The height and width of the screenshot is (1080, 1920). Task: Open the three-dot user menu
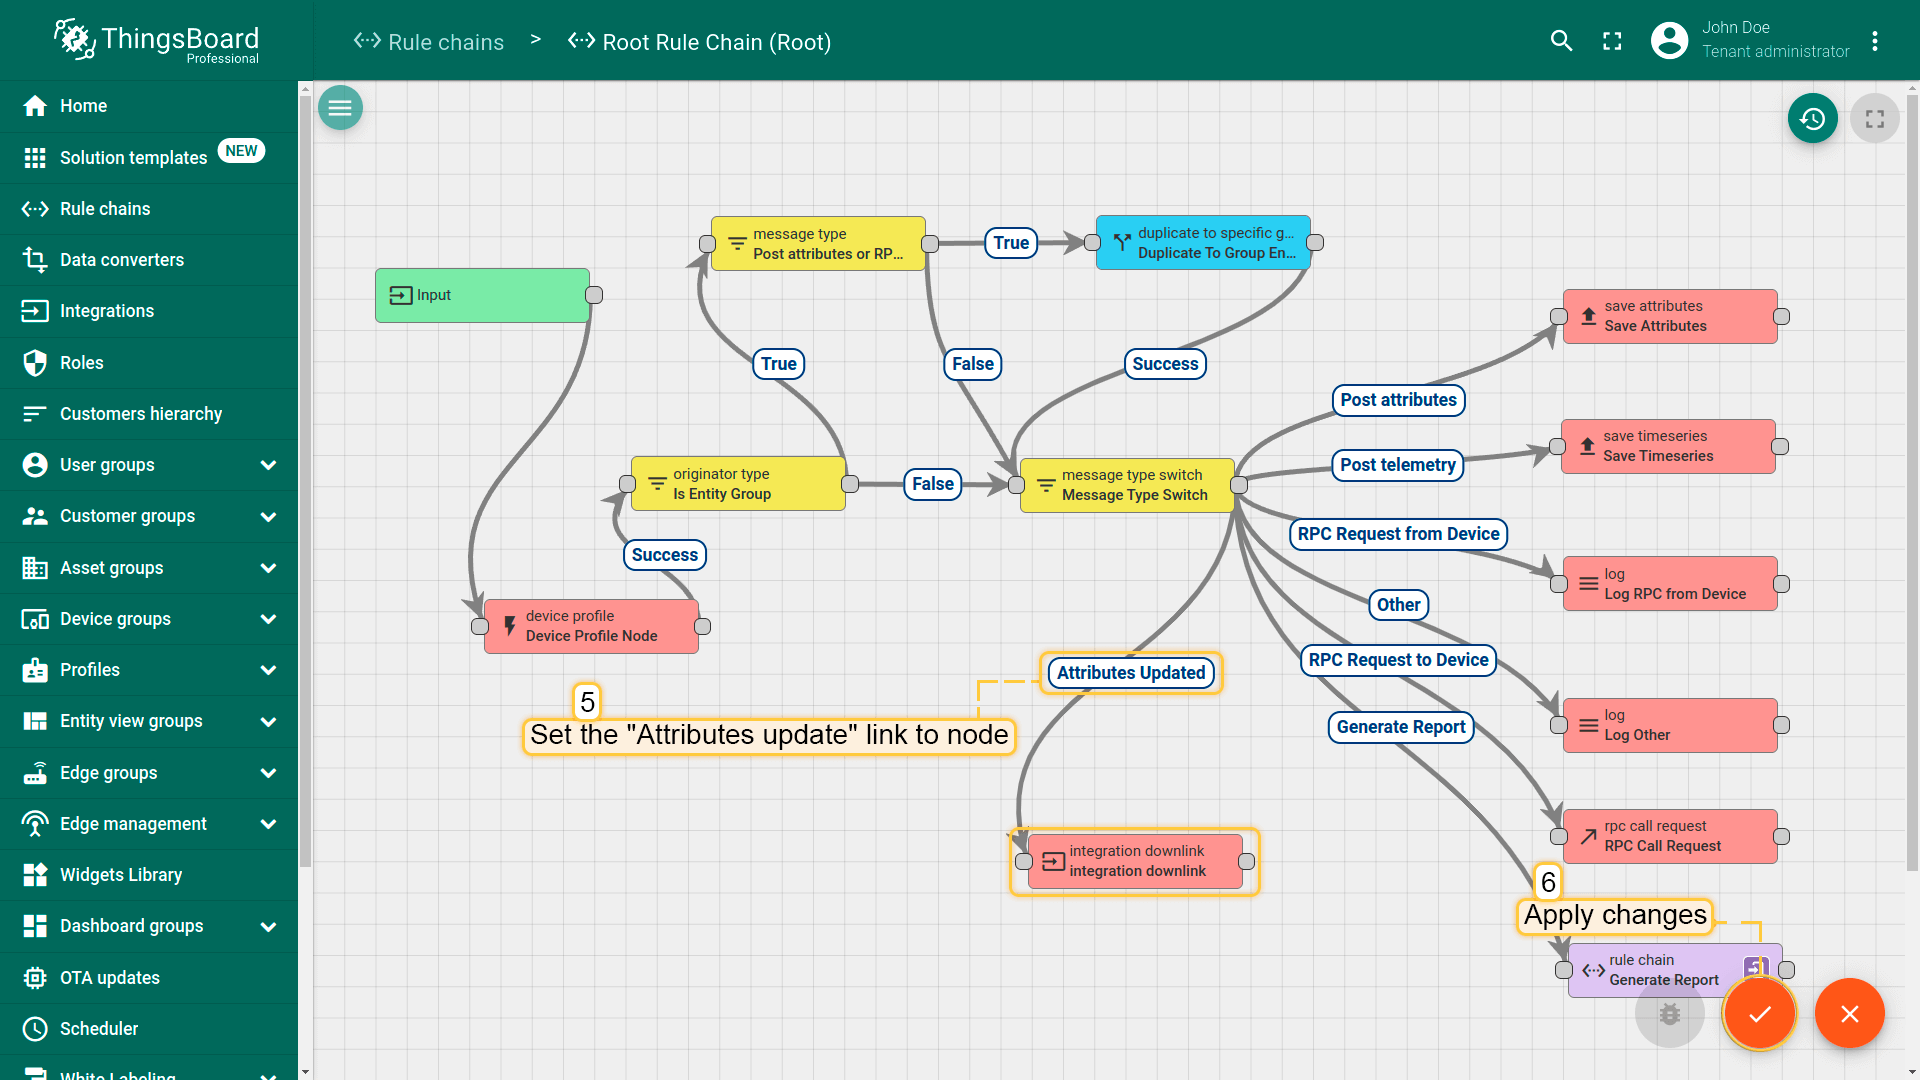1875,41
